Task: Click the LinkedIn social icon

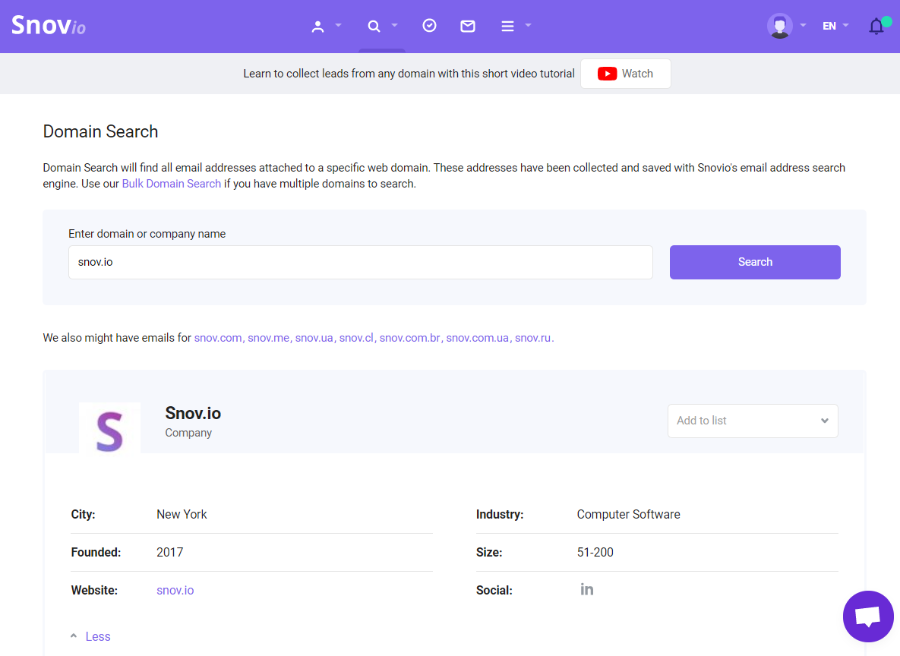Action: click(x=587, y=589)
